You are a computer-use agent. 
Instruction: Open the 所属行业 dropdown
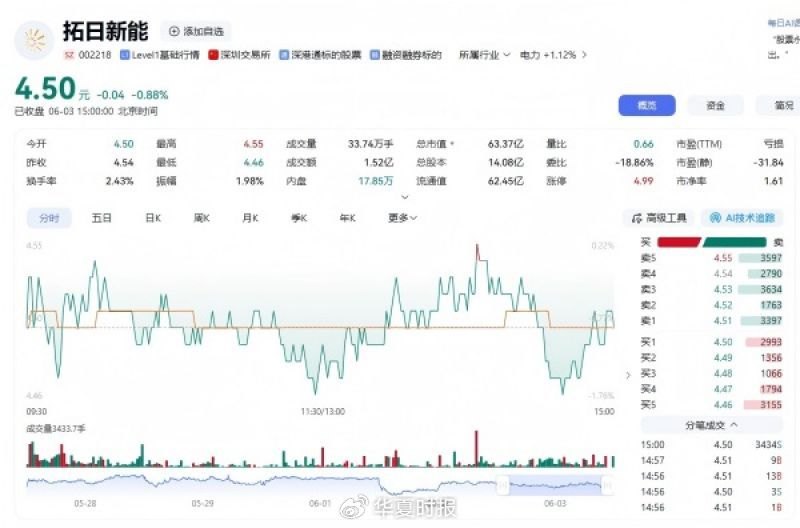coord(484,55)
